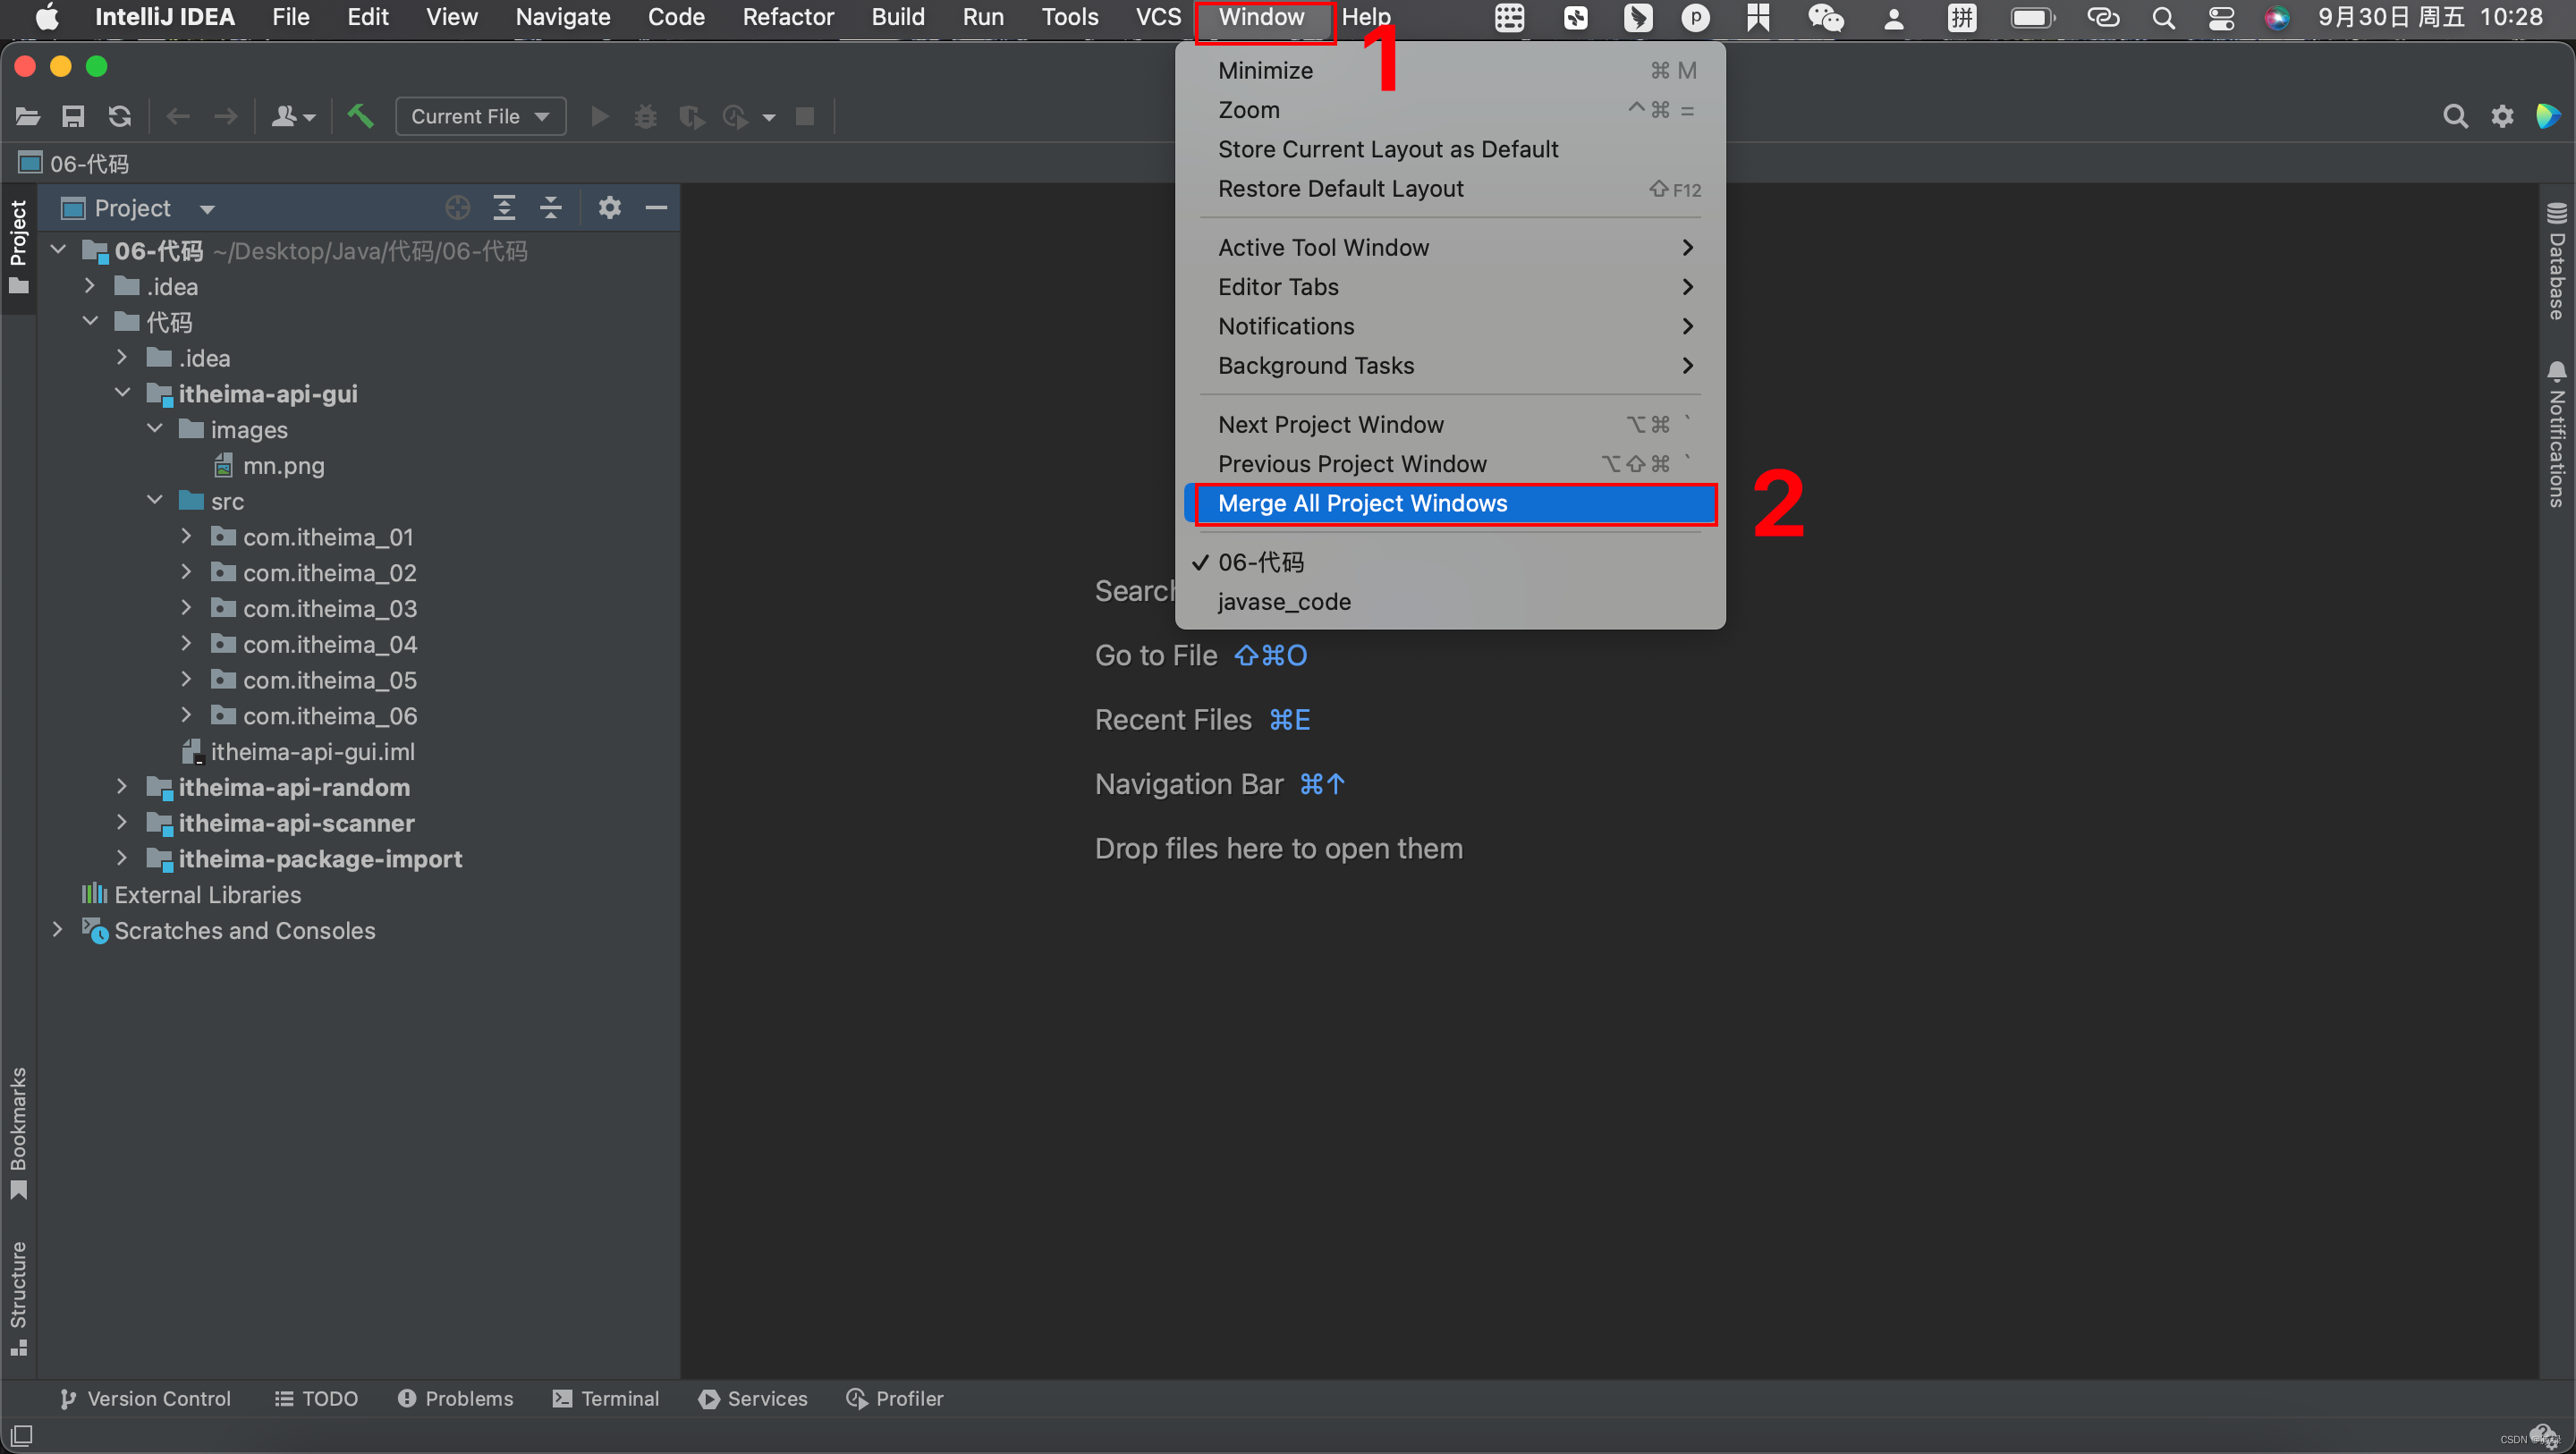Expand the itheima-api-random module
Viewport: 2576px width, 1454px height.
(122, 787)
